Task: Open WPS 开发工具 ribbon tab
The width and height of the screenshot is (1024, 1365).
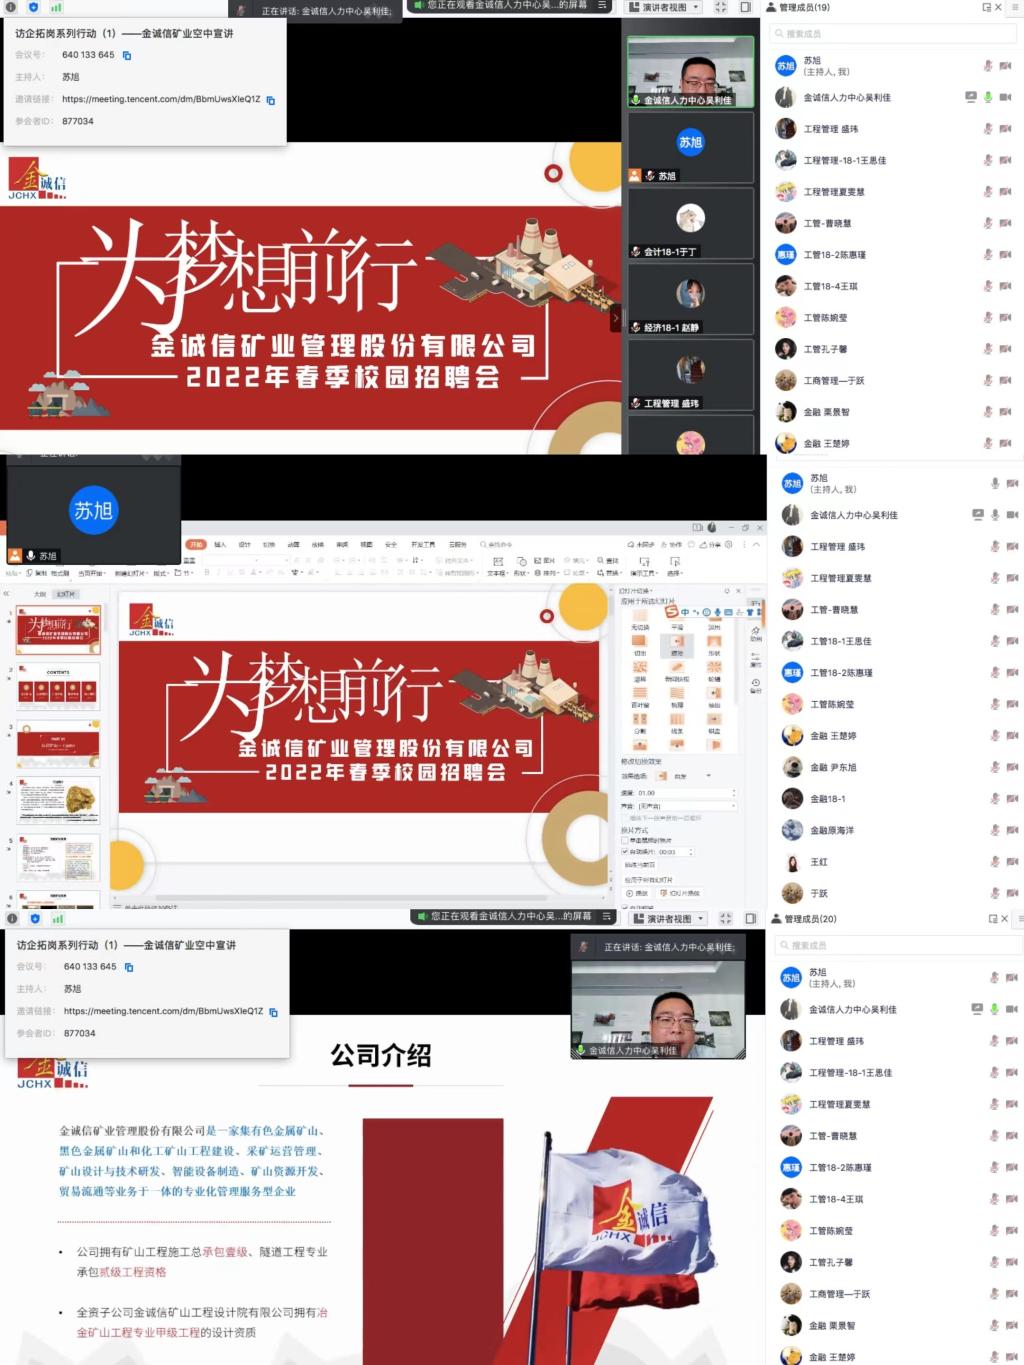Action: coord(423,544)
